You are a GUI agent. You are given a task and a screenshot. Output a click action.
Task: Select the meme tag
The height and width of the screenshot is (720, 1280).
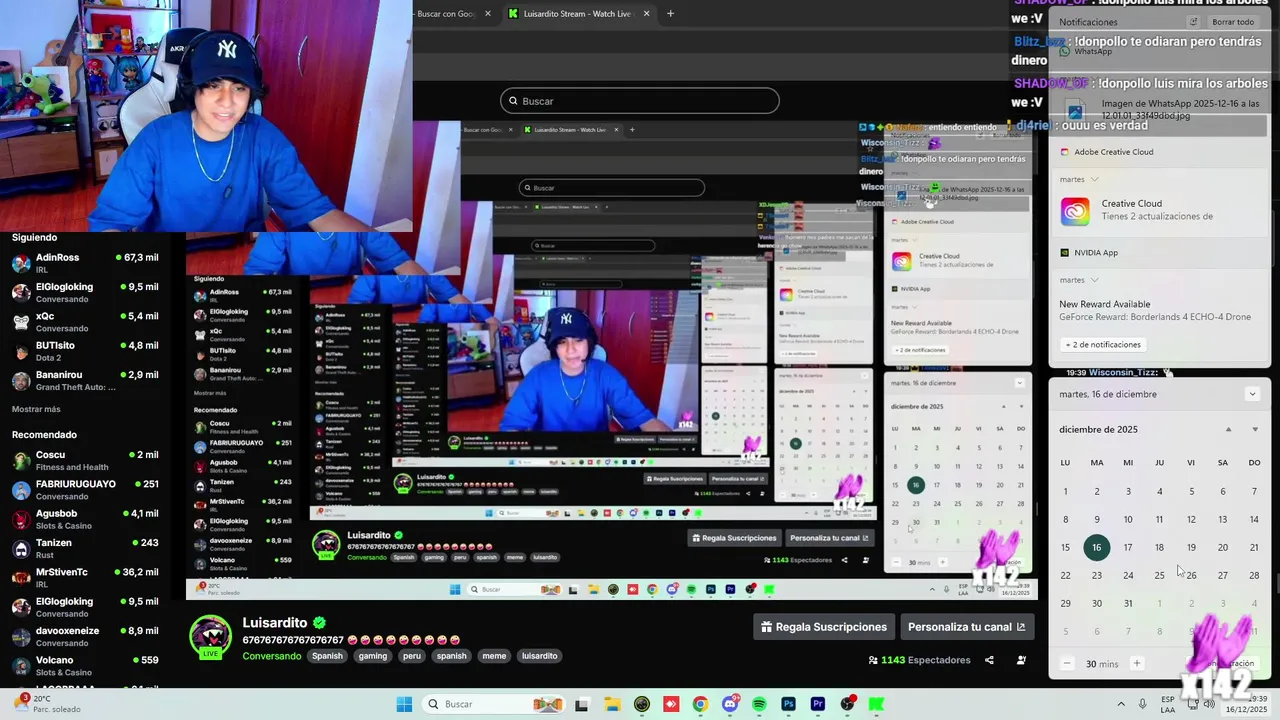coord(494,656)
